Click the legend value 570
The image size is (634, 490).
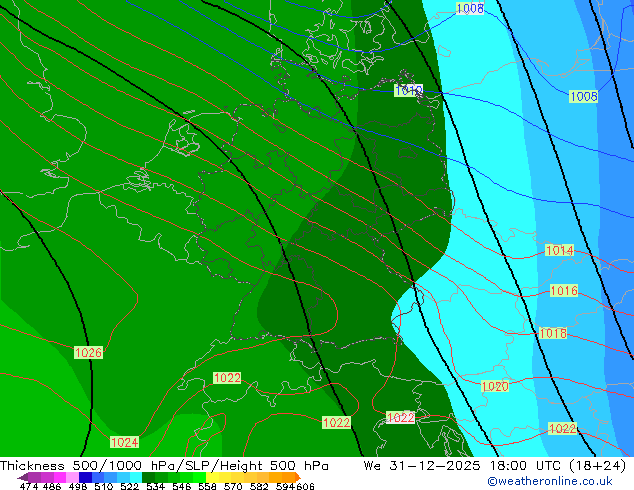tap(233, 486)
